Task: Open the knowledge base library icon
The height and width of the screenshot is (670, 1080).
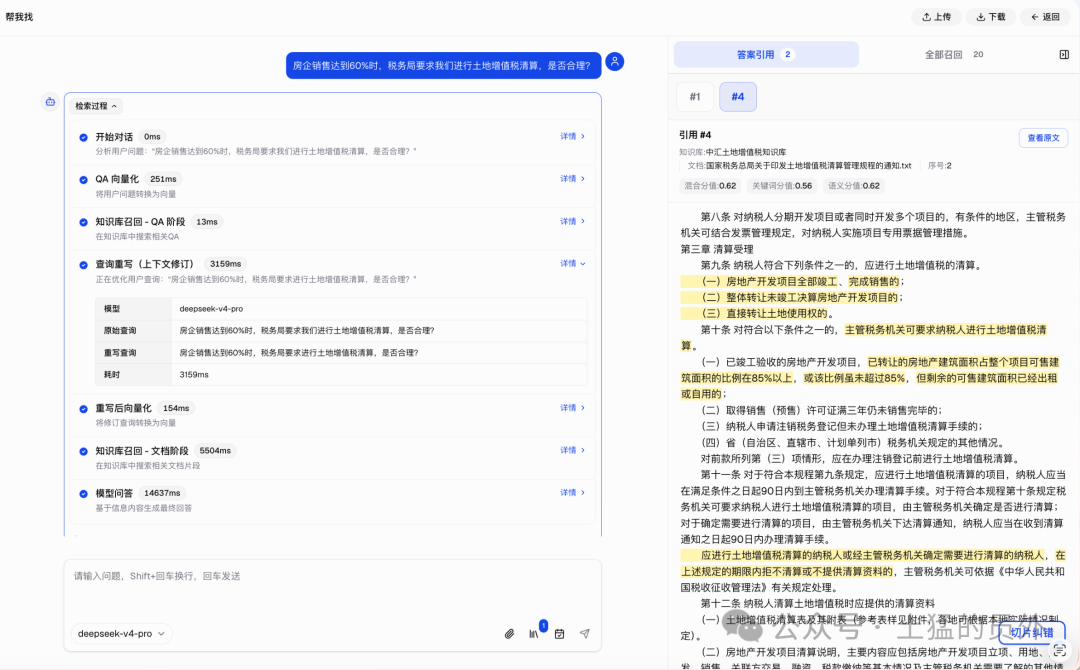Action: (x=534, y=634)
